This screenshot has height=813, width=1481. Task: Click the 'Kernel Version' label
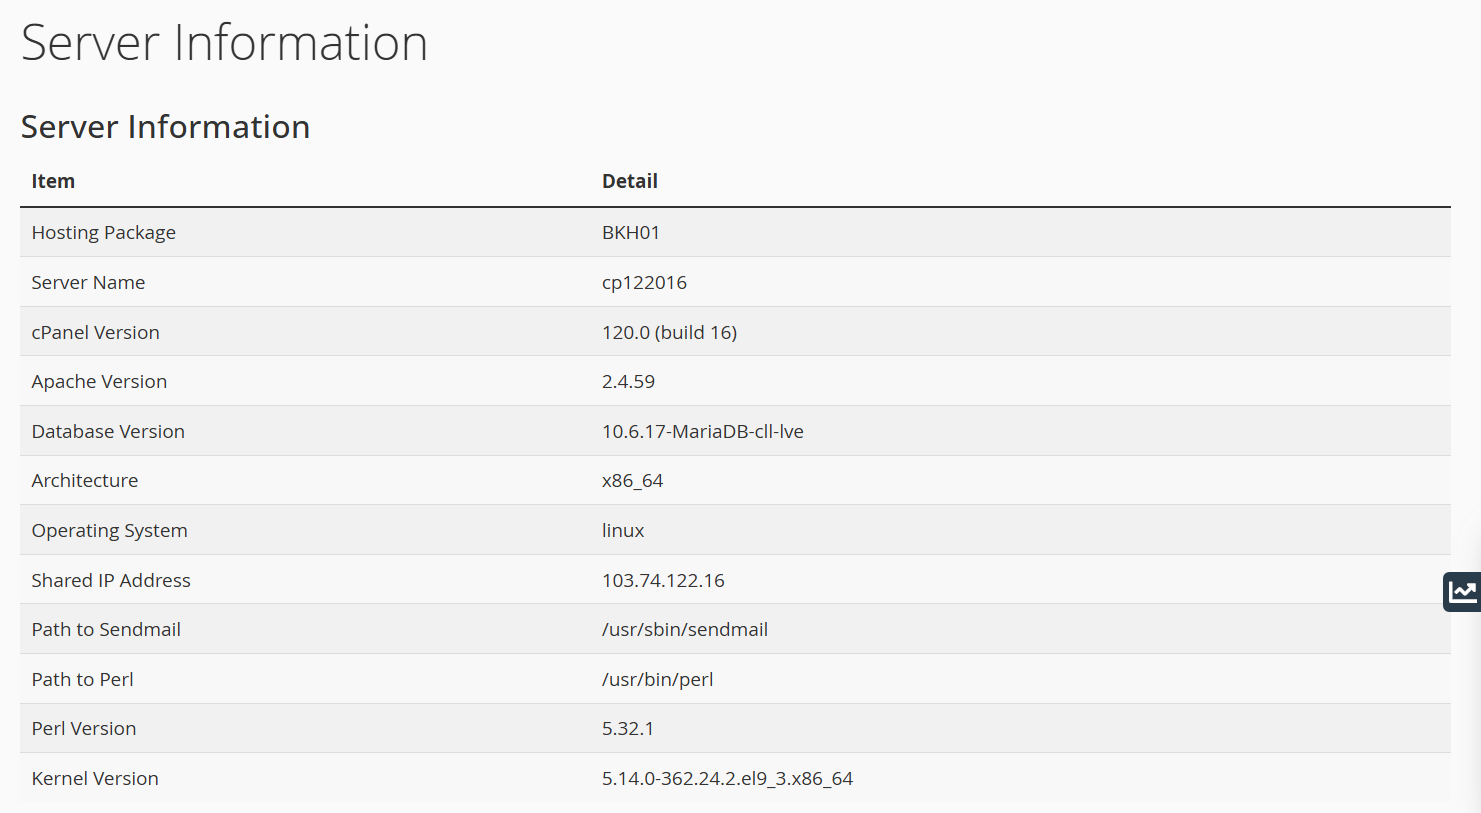click(94, 778)
